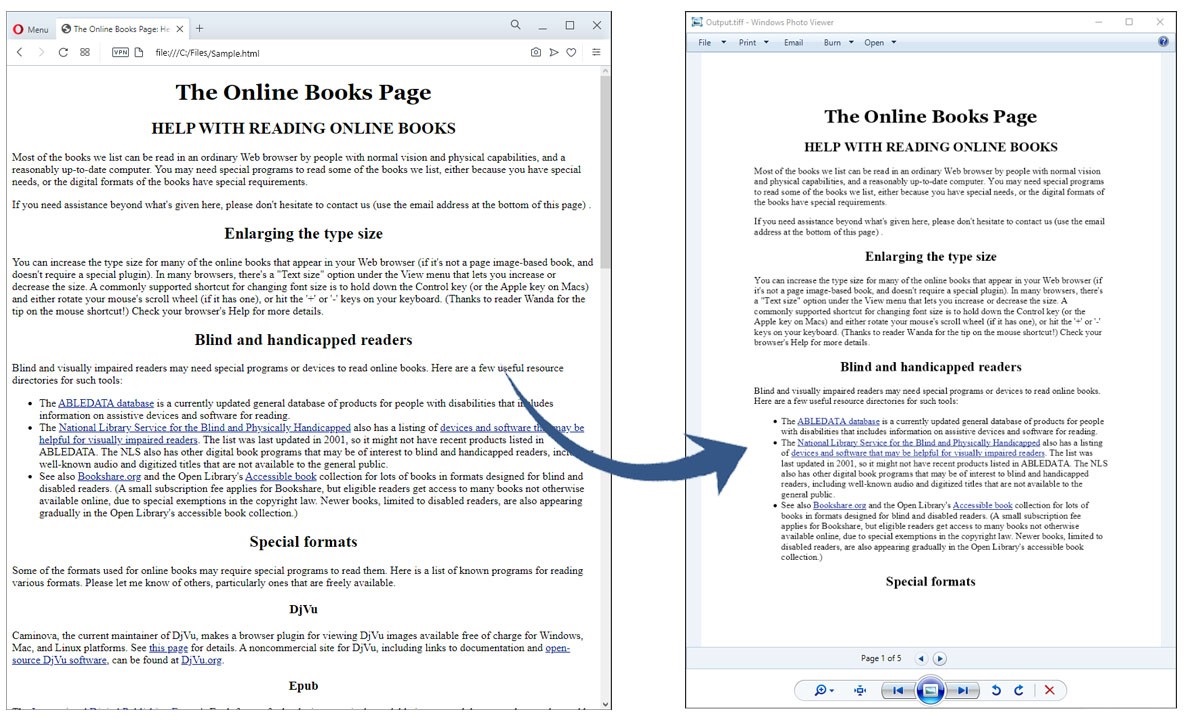
Task: Expand the Print dropdown menu
Action: click(753, 43)
